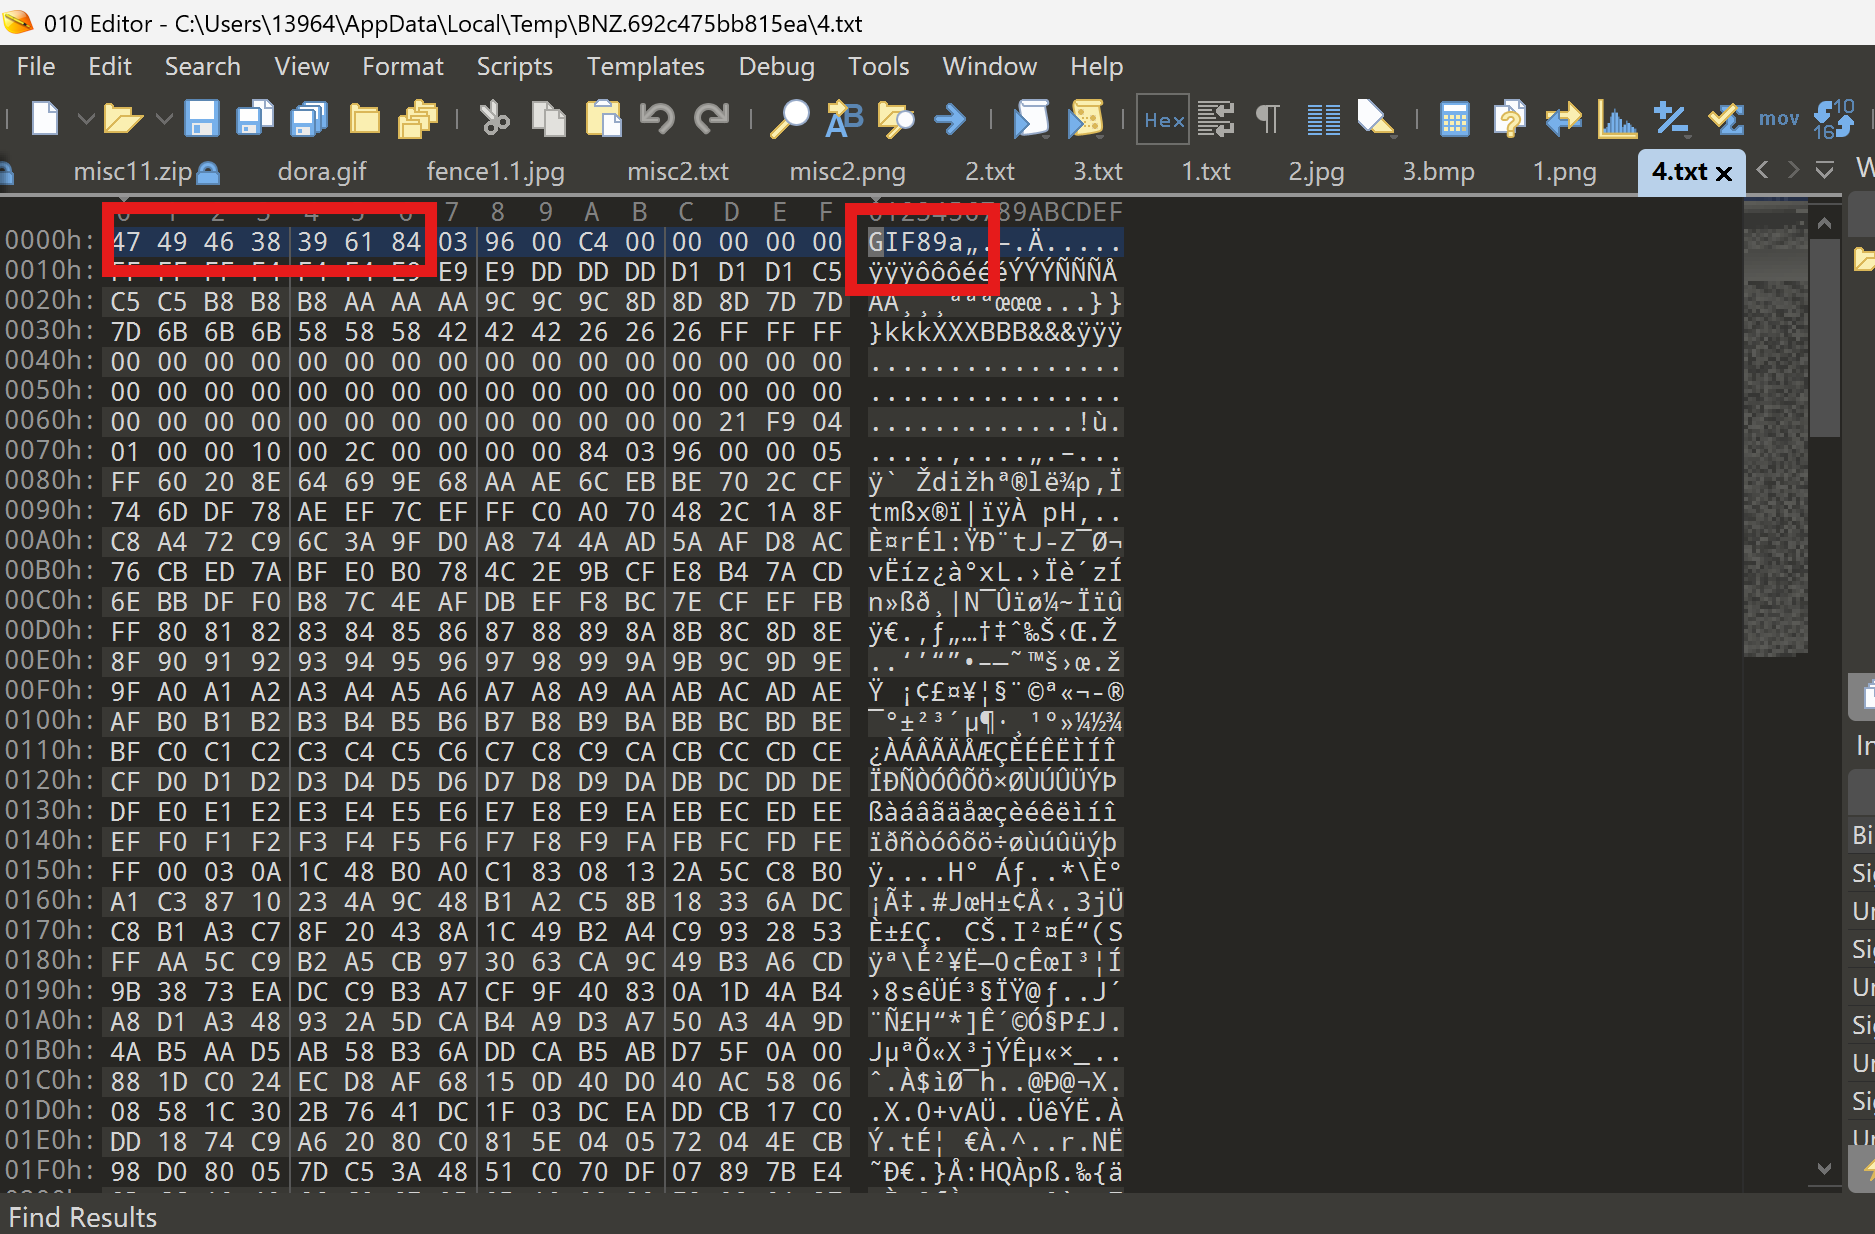Image resolution: width=1875 pixels, height=1234 pixels.
Task: Redo the last undone edit
Action: coord(711,119)
